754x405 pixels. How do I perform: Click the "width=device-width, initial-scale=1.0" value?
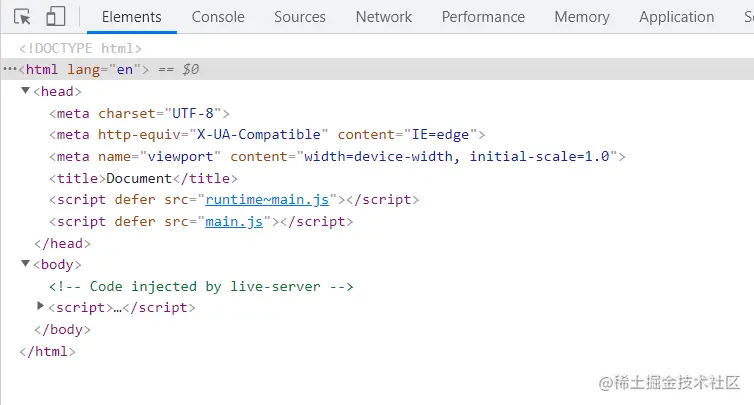pos(457,156)
